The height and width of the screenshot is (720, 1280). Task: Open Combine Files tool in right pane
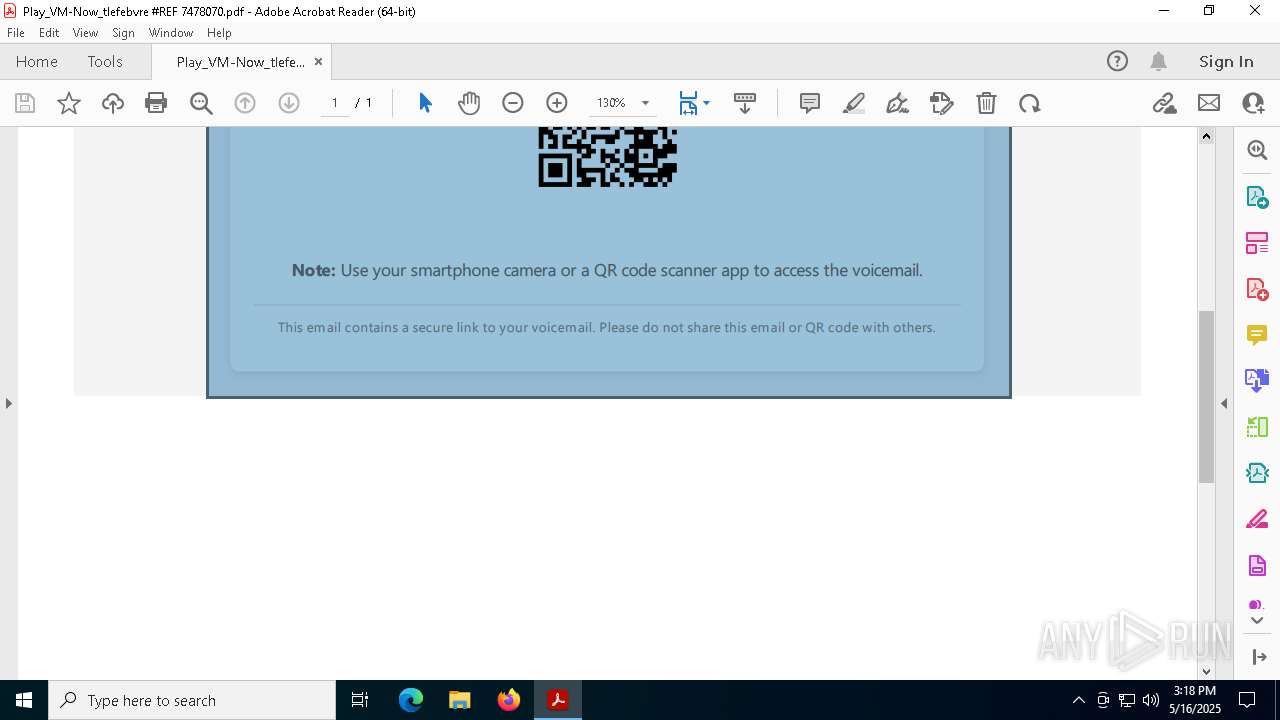point(1257,380)
